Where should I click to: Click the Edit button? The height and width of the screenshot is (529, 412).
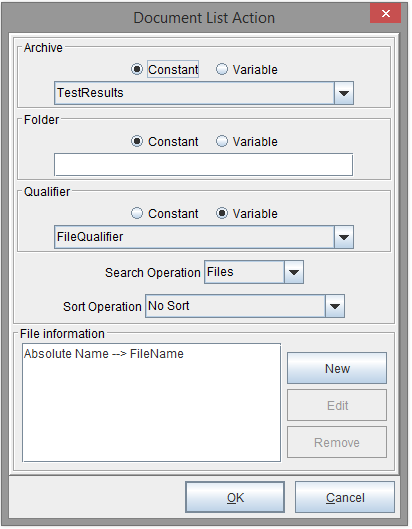pos(337,405)
